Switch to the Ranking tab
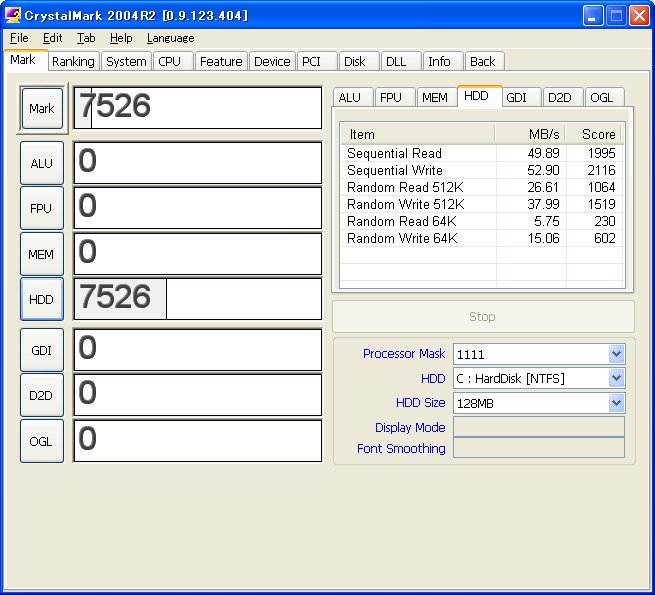The height and width of the screenshot is (595, 655). coord(73,61)
